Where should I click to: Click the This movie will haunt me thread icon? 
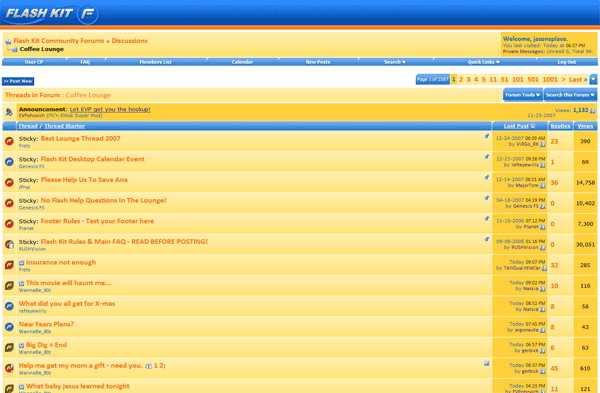pos(9,286)
